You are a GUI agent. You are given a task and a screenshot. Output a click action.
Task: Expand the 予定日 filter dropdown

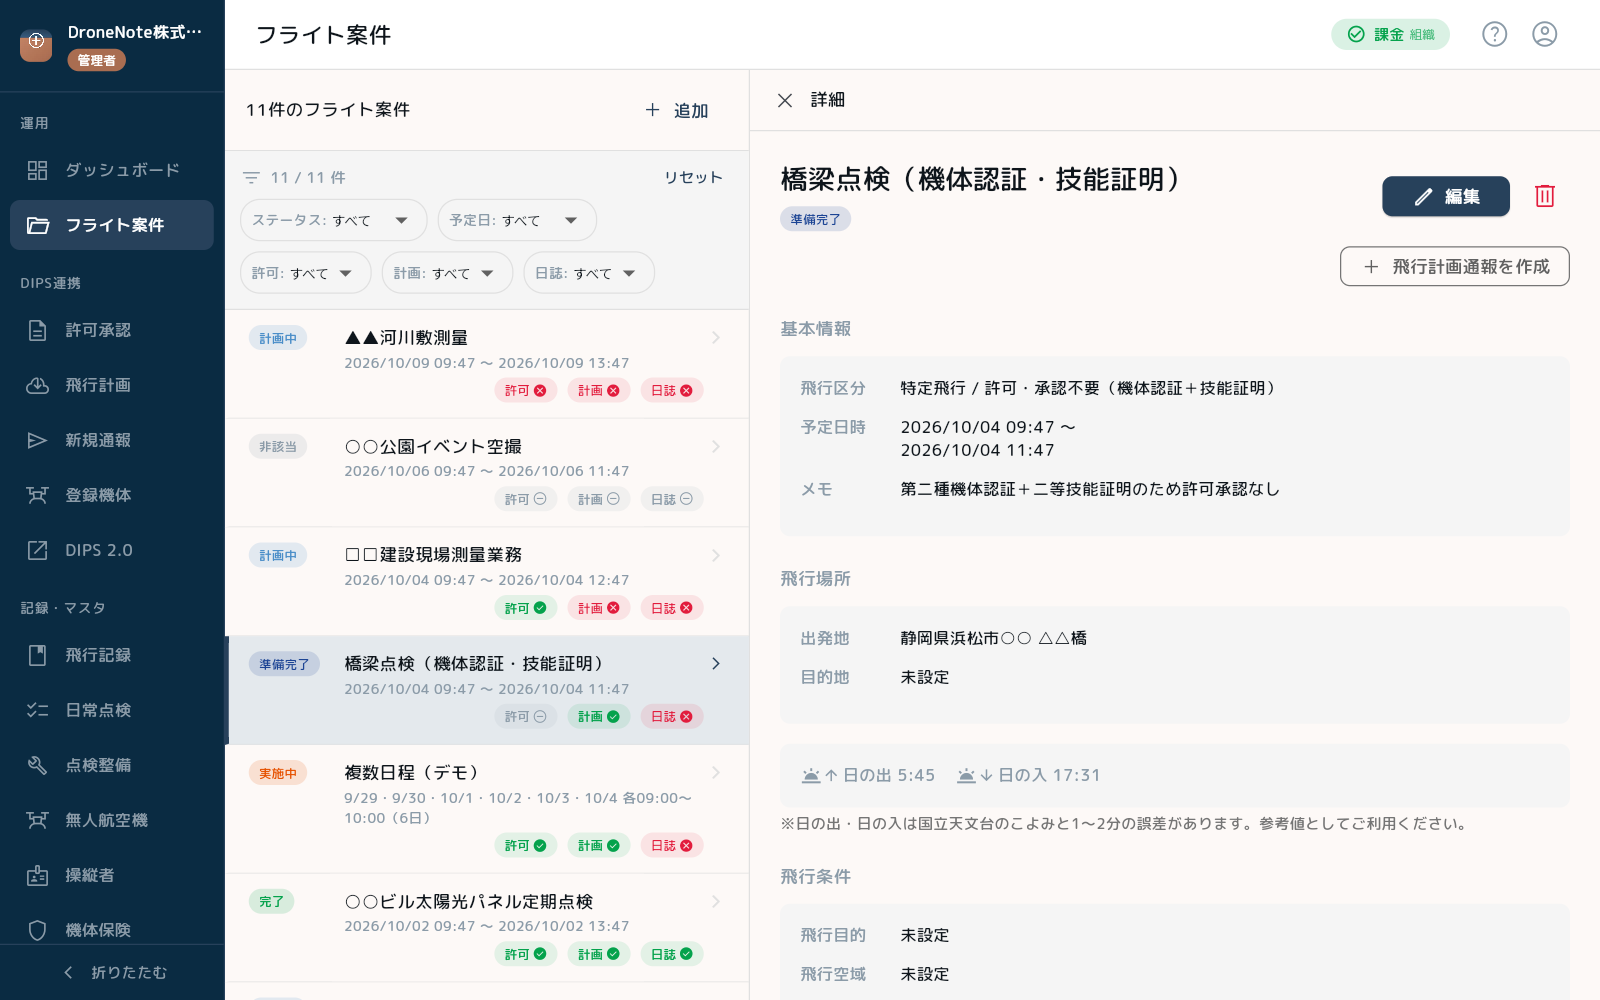coord(517,220)
